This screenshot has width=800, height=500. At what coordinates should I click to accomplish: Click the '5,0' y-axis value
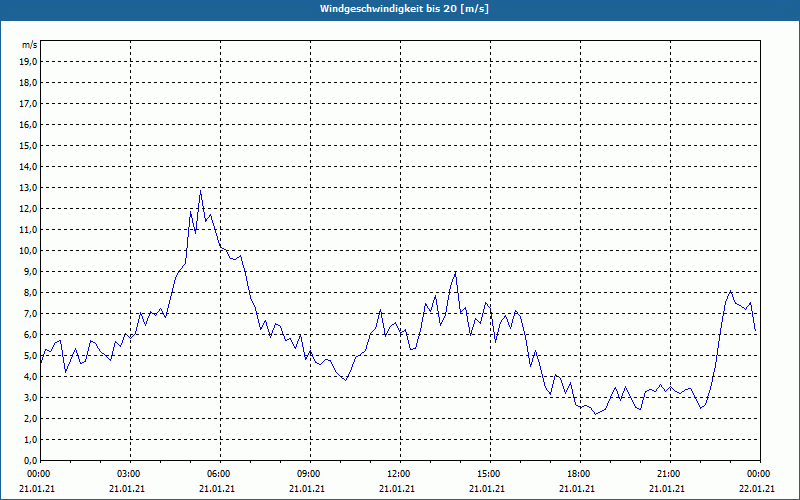pyautogui.click(x=30, y=356)
